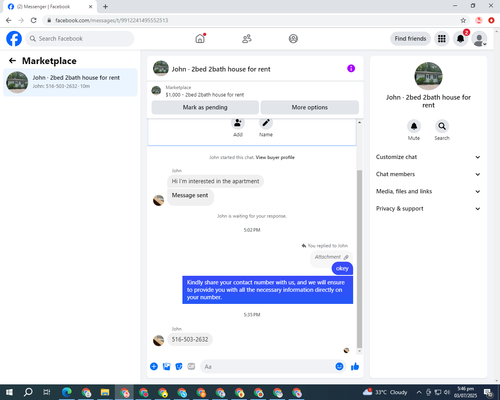Send a thumbs-up like
The width and height of the screenshot is (500, 400).
point(355,367)
